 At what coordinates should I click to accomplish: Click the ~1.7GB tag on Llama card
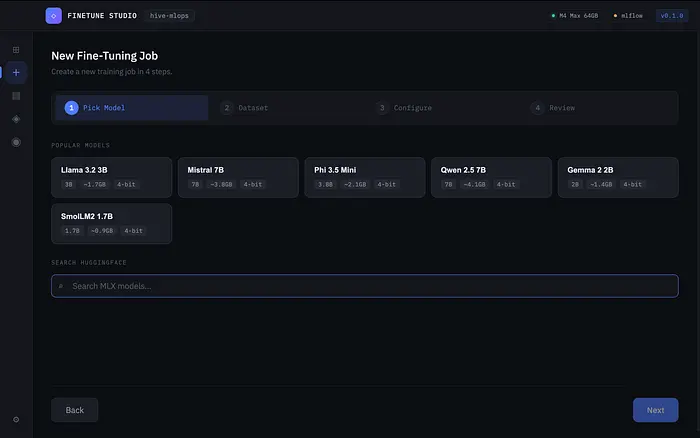[x=95, y=184]
